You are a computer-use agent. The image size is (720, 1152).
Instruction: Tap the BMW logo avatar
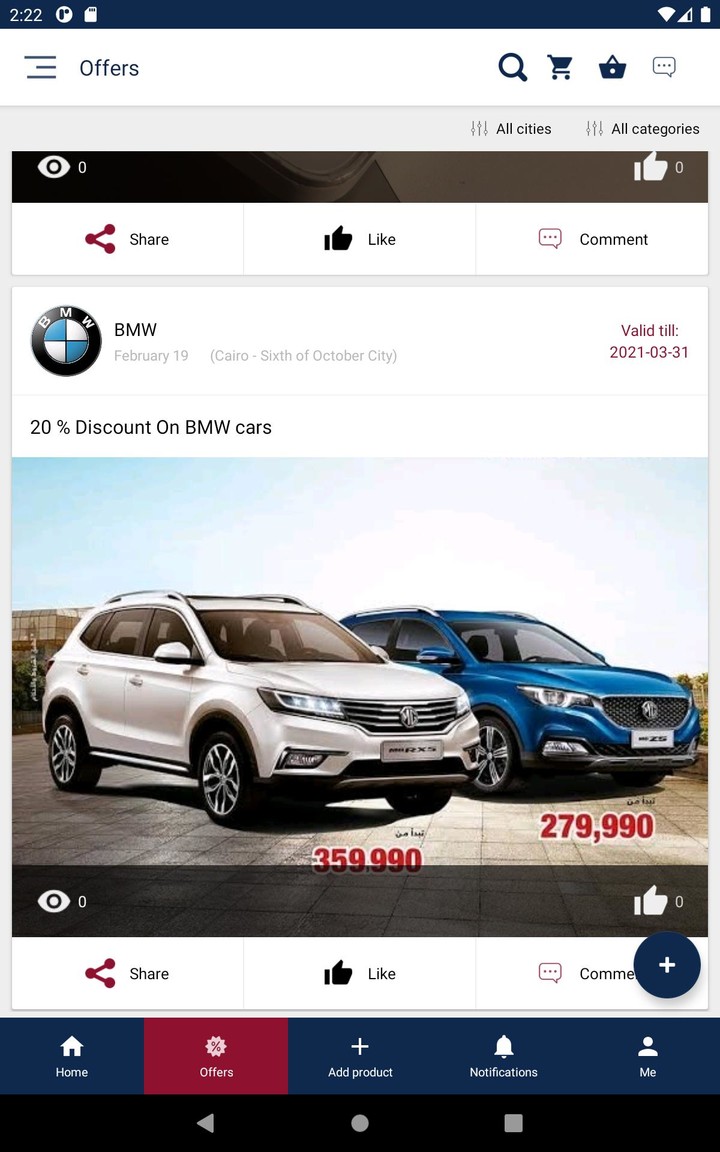66,341
